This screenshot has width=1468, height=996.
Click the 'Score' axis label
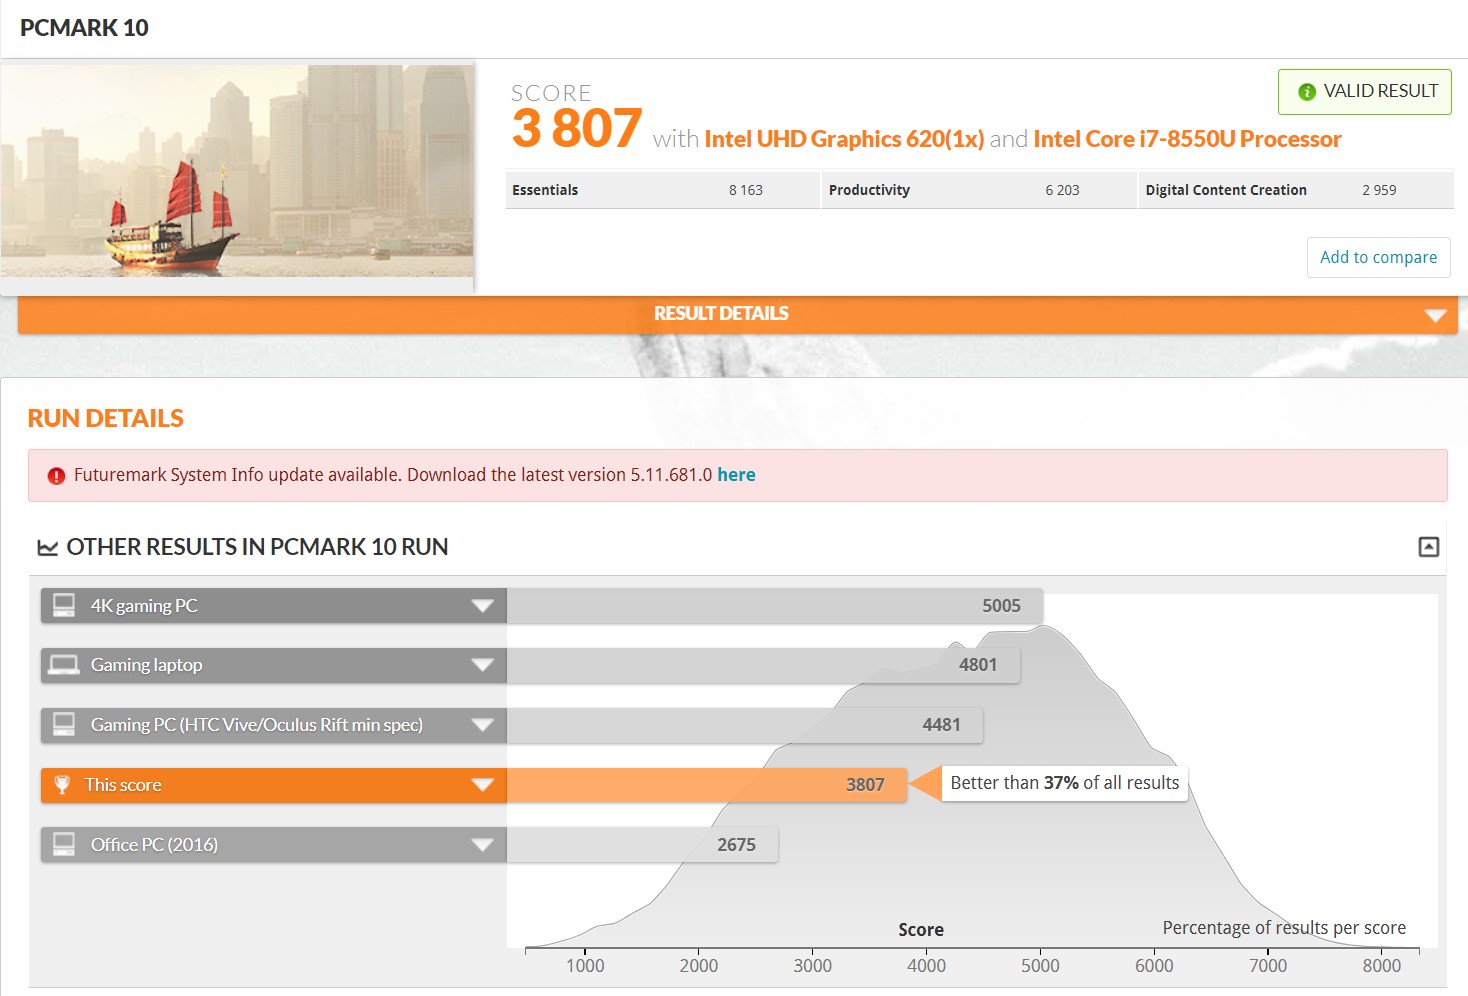(921, 930)
